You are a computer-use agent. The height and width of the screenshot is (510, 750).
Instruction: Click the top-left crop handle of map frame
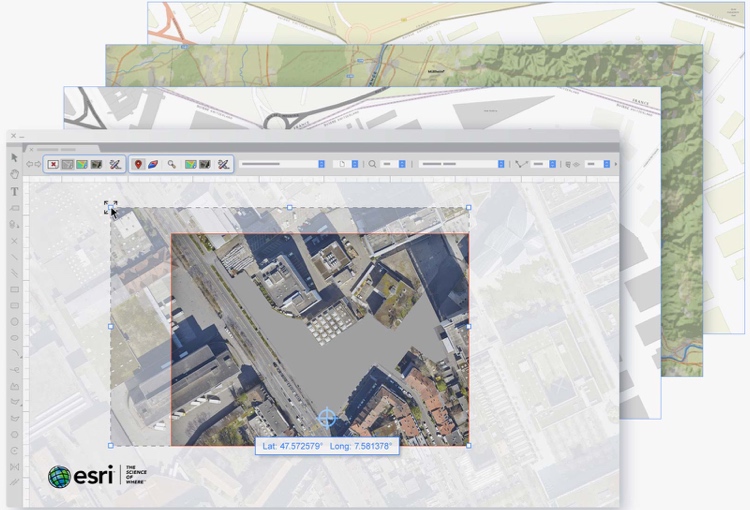click(x=110, y=208)
